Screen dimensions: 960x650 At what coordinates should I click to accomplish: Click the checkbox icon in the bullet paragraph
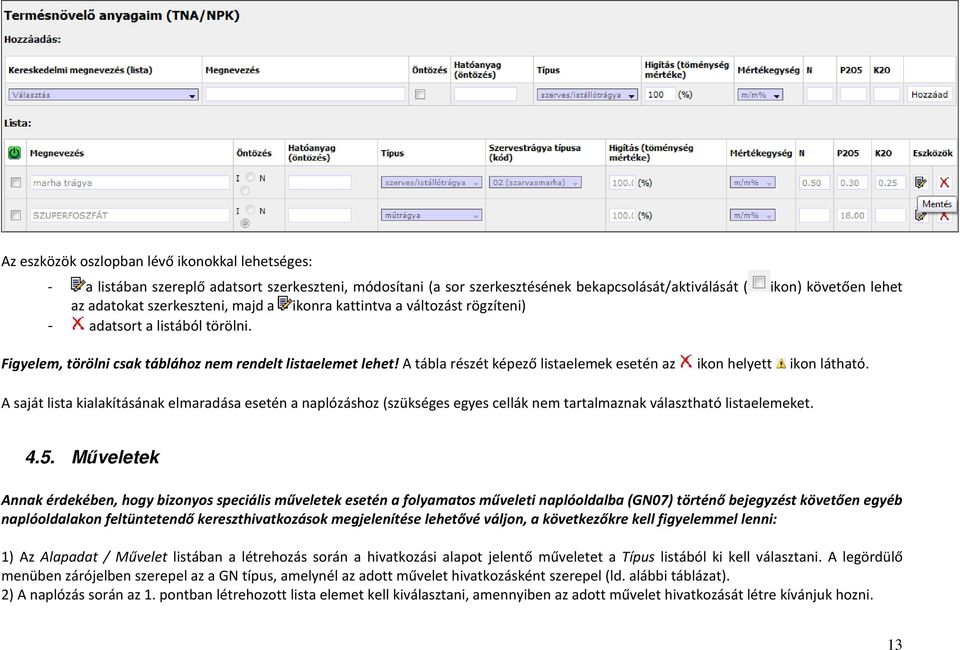point(759,283)
